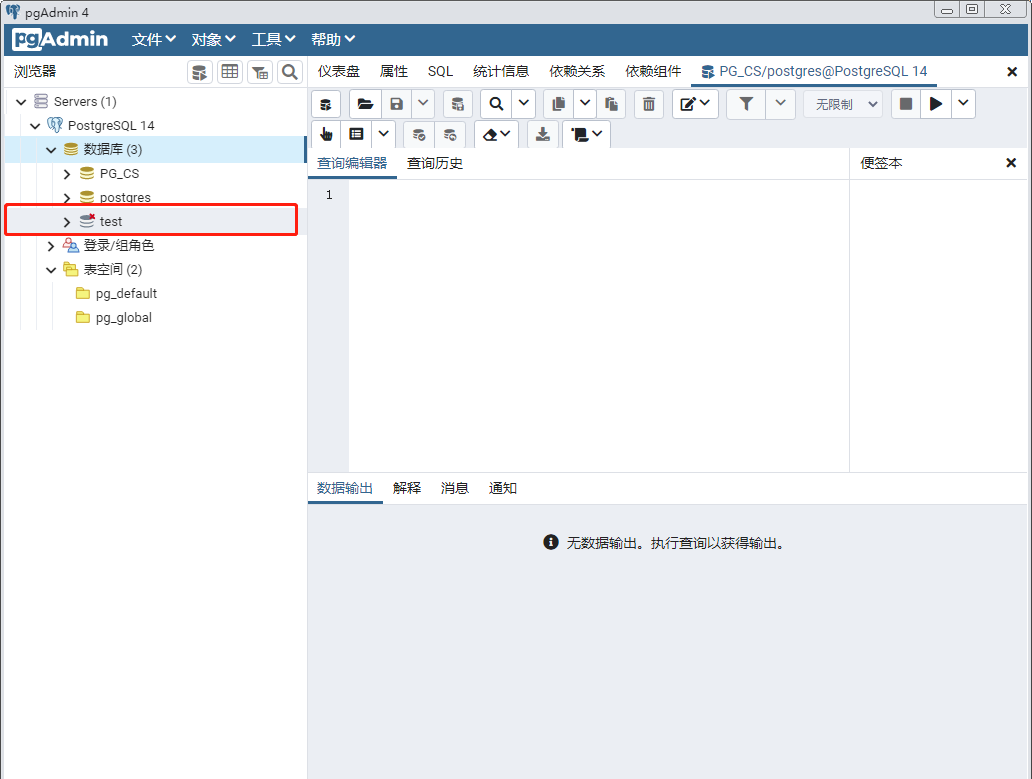Click the Find magnifier icon in query toolbar
The image size is (1032, 779).
(496, 104)
